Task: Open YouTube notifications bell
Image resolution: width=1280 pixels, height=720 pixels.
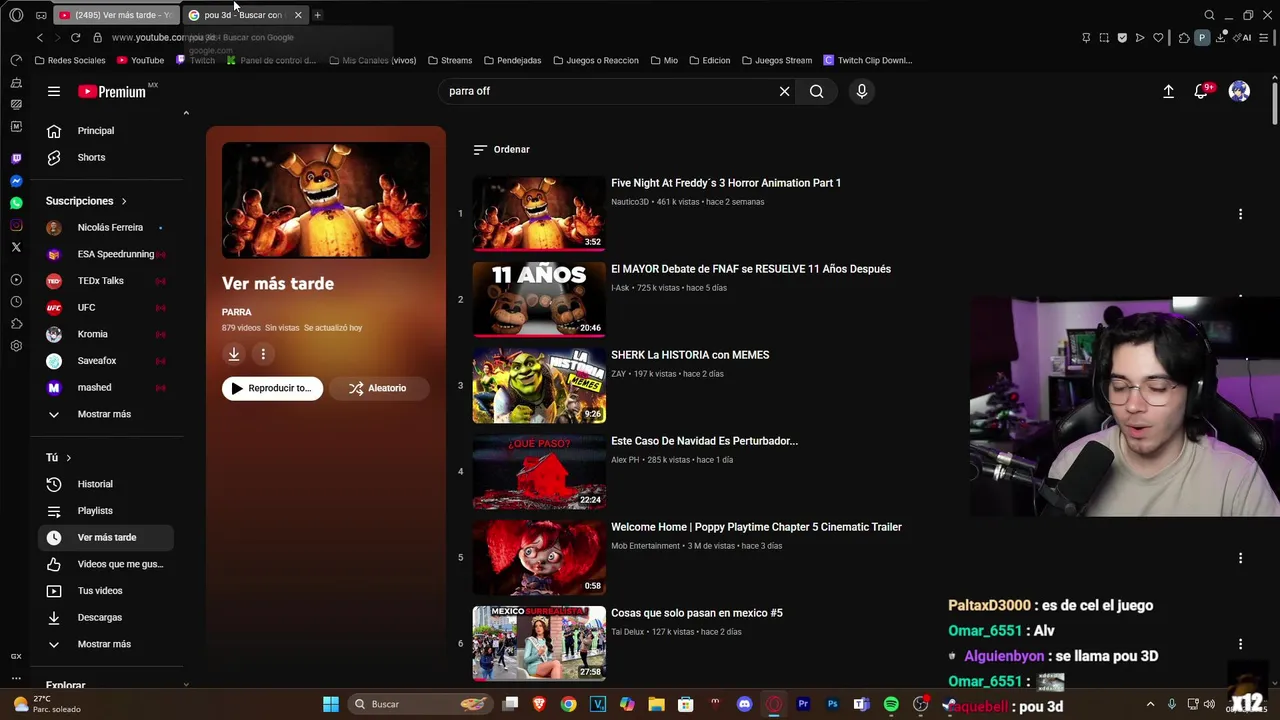Action: [x=1202, y=91]
